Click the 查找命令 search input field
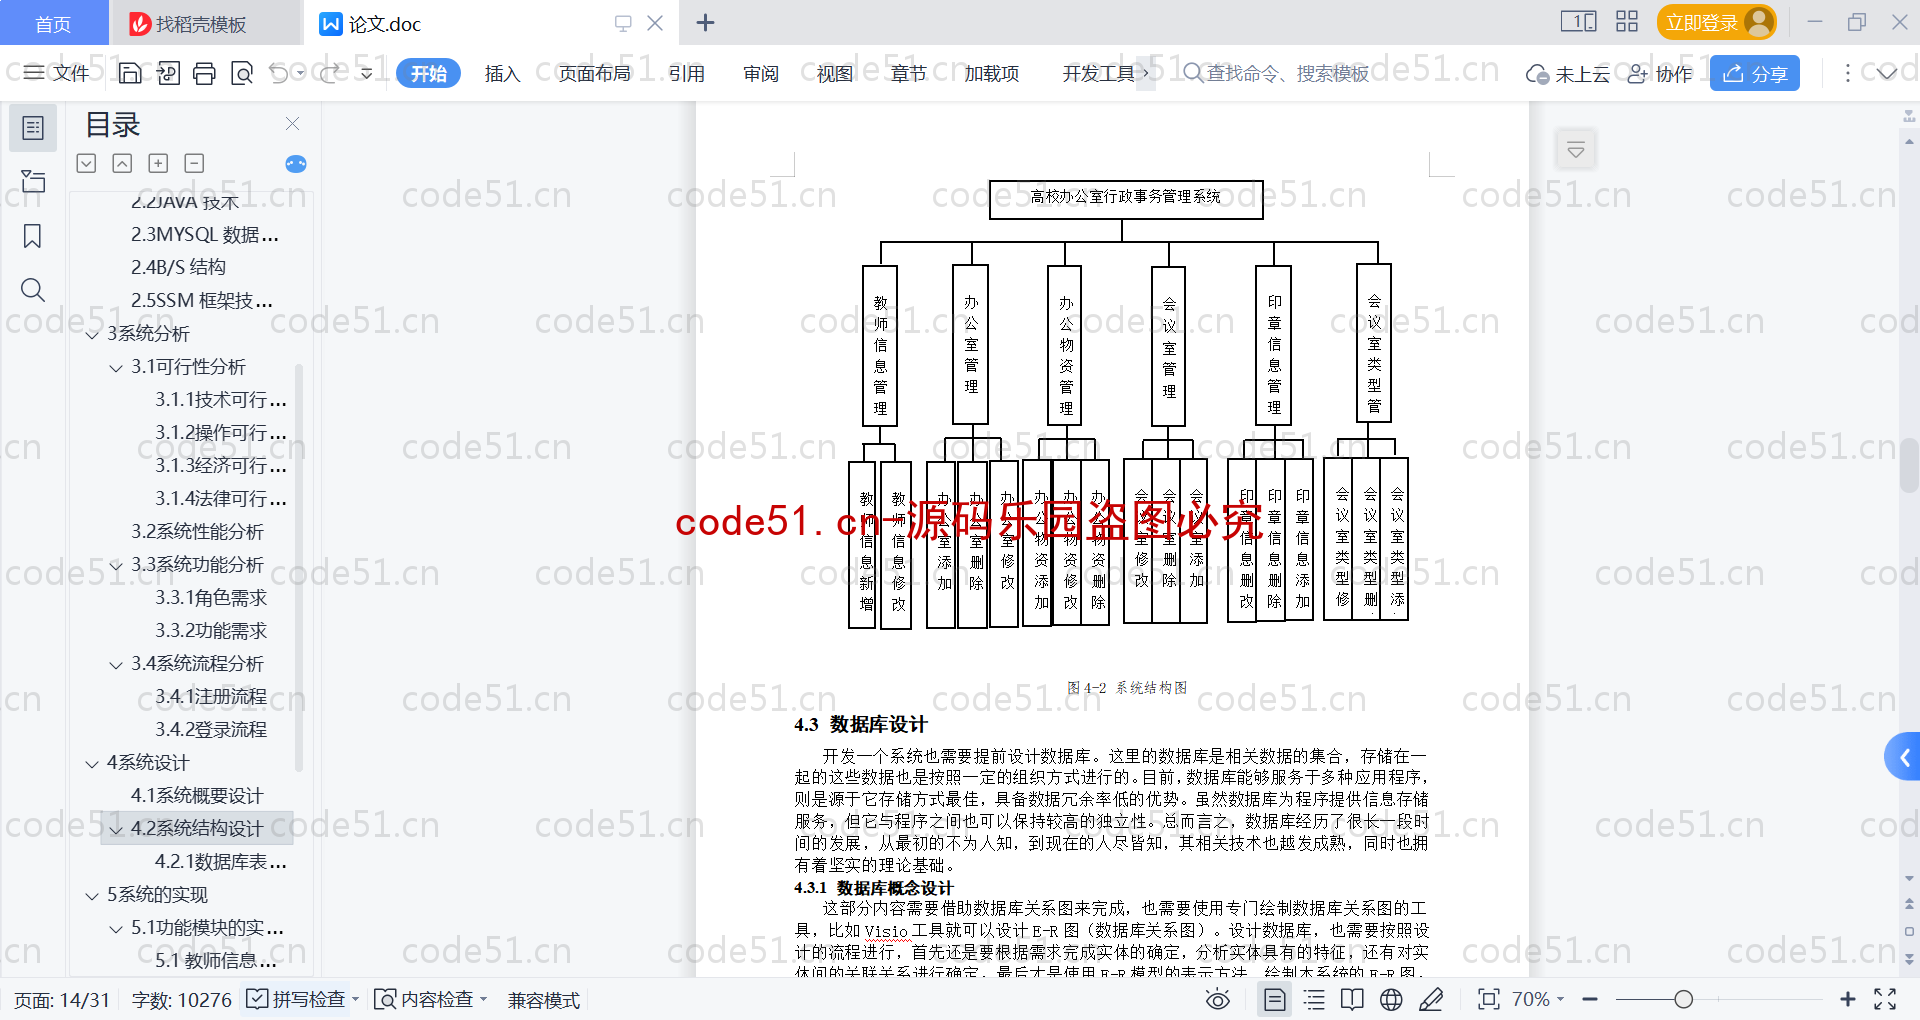 [x=1277, y=73]
